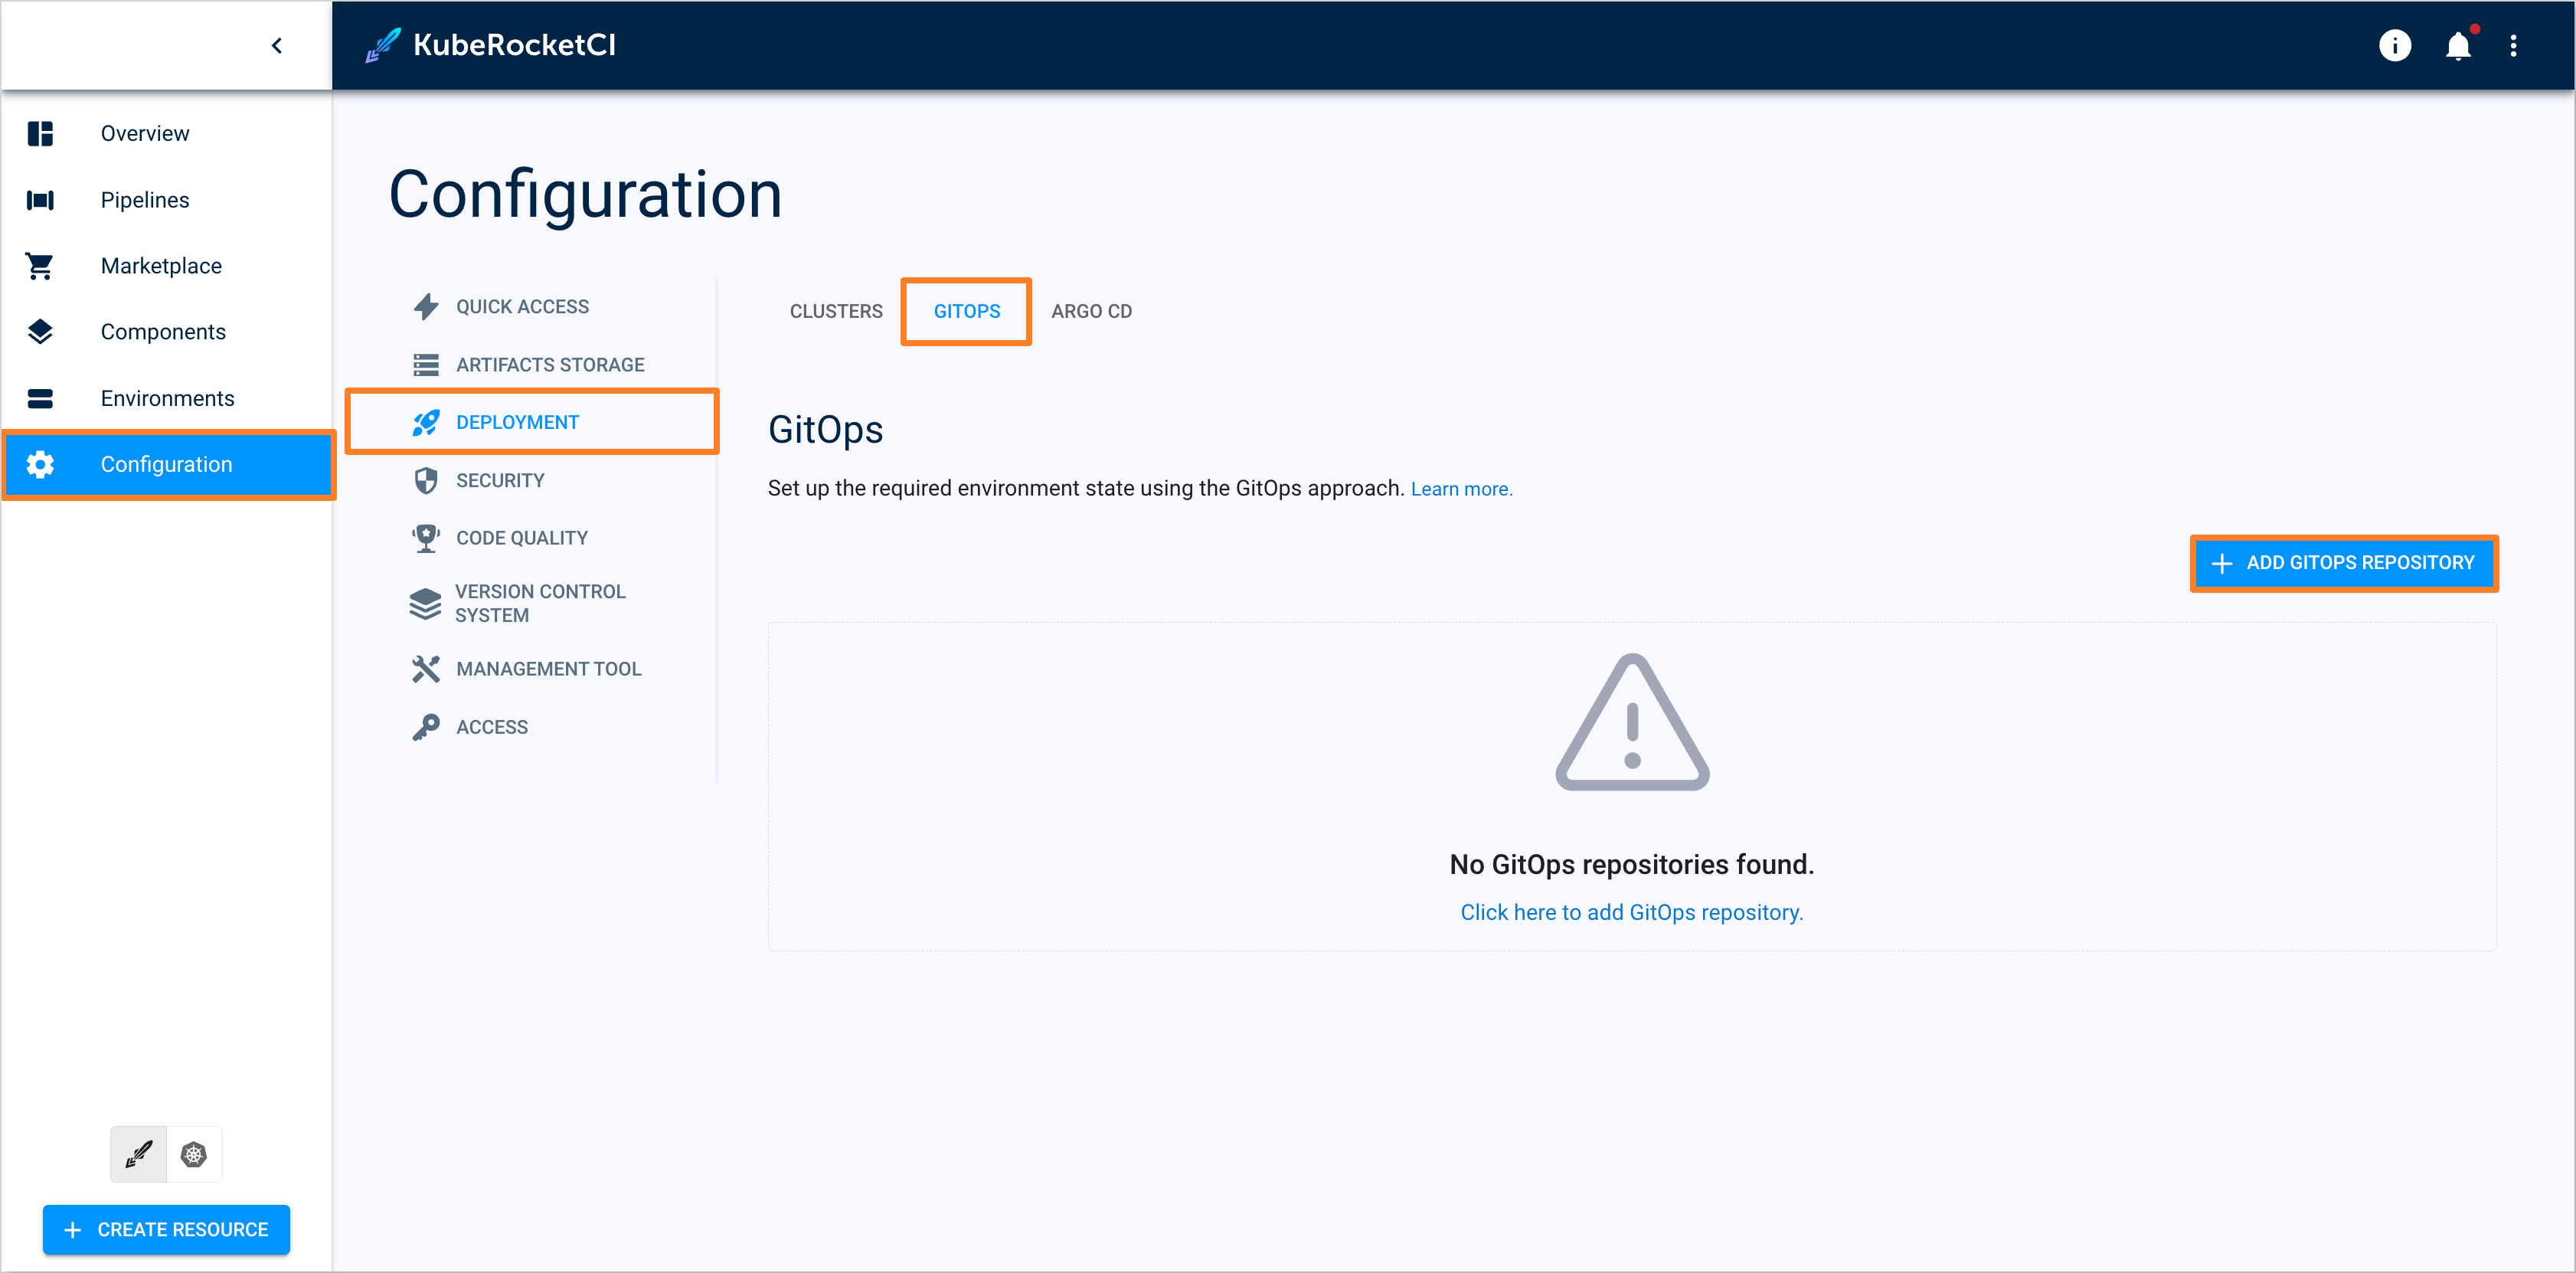
Task: Click the KubeRocketCI rocket icon
Action: [x=380, y=43]
